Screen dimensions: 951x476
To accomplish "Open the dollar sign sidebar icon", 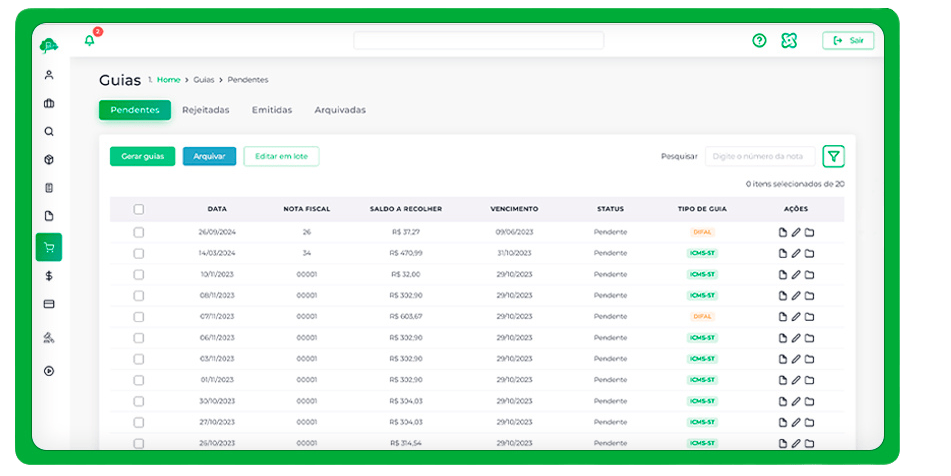I will (49, 276).
